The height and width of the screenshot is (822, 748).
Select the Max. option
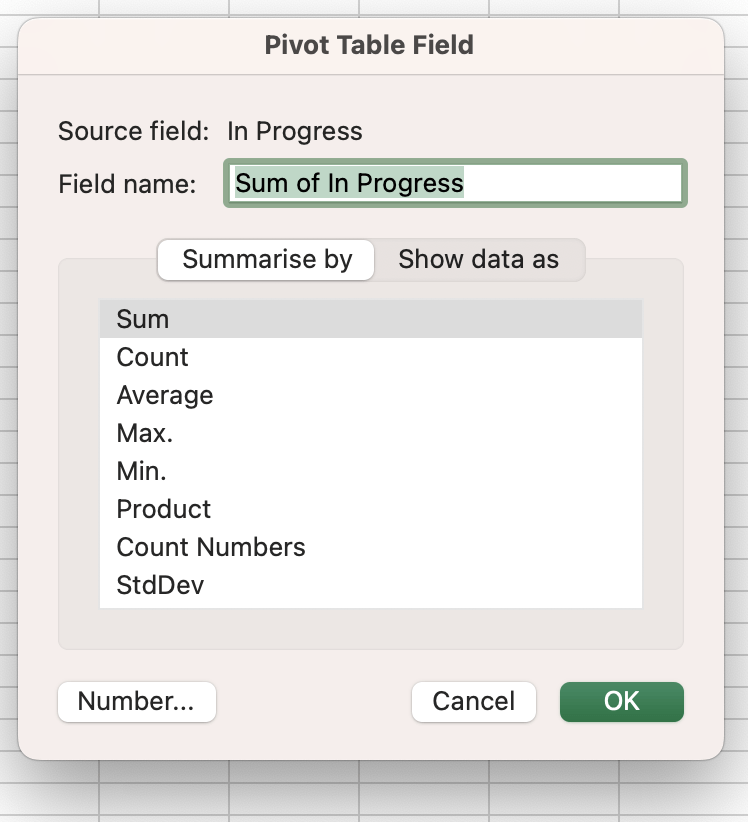(371, 434)
